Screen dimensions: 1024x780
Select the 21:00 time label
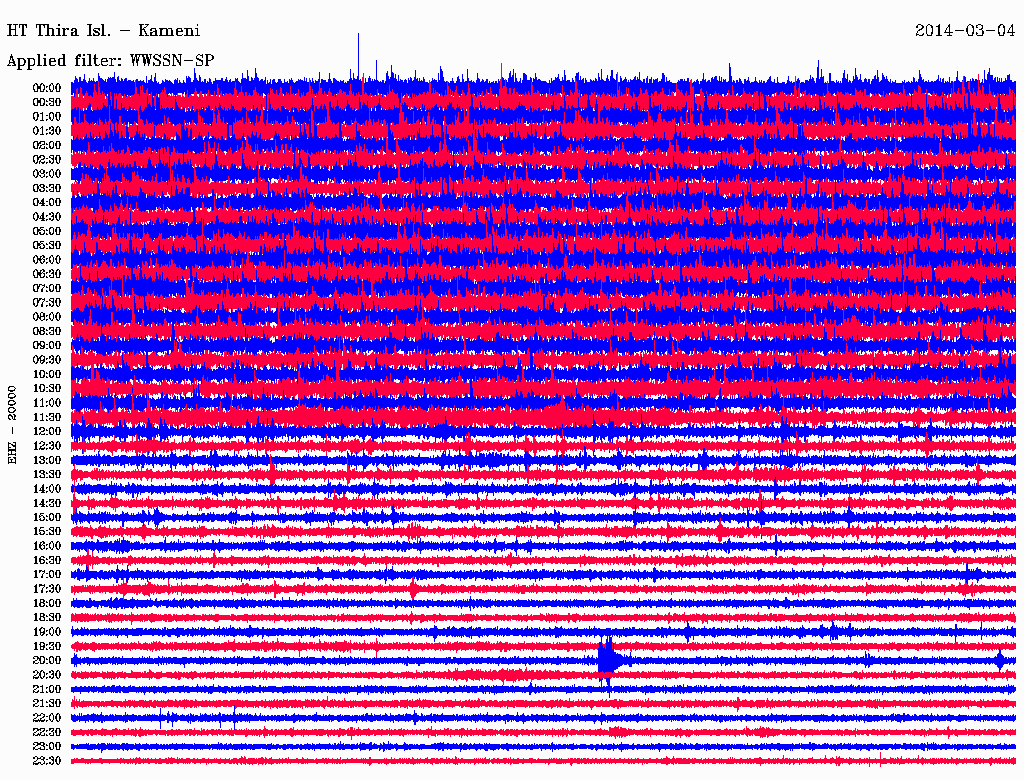[x=47, y=689]
